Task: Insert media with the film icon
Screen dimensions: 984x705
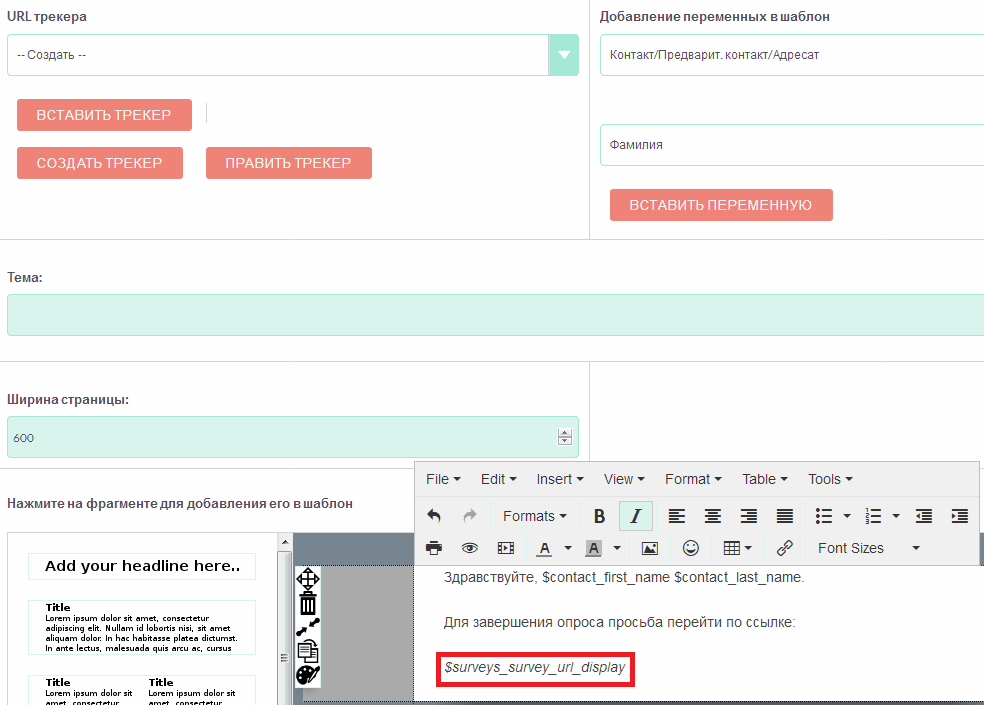Action: point(506,548)
